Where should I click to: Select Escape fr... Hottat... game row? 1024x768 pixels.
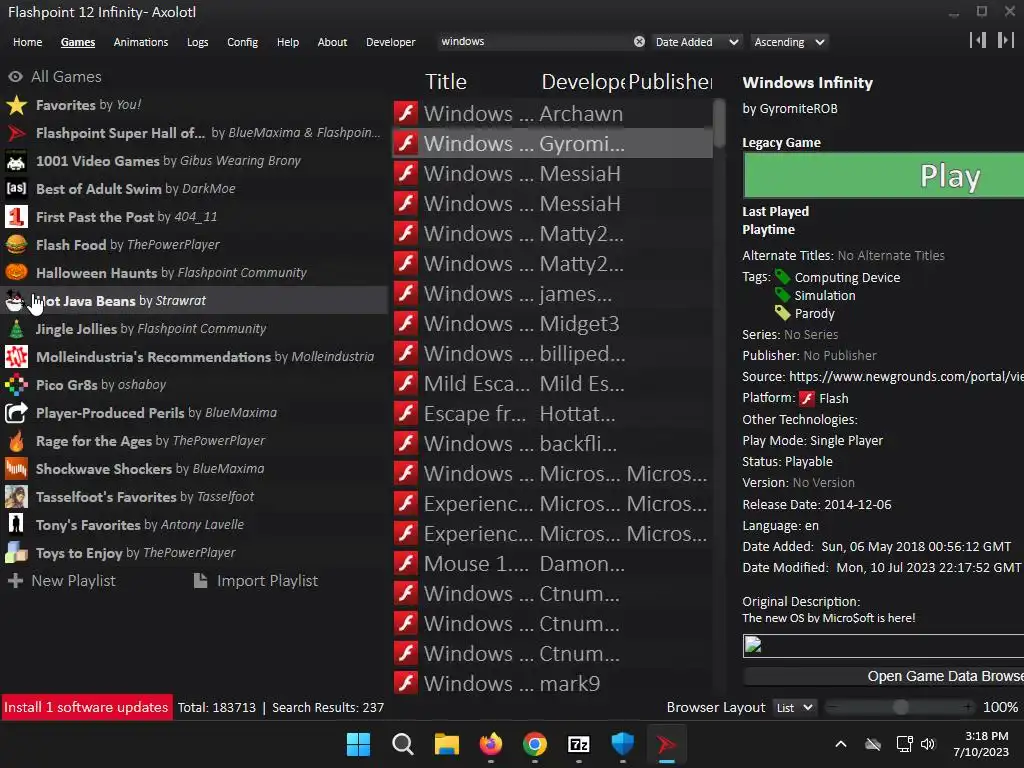pos(552,413)
